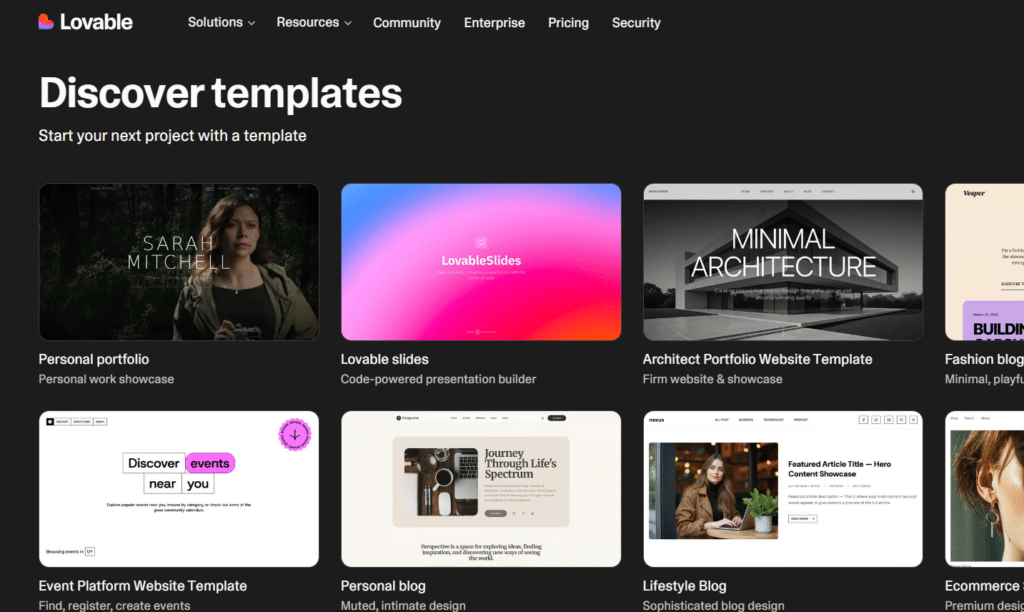Viewport: 1024px width, 612px height.
Task: Open the Discover events near you thumbnail
Action: tap(179, 489)
